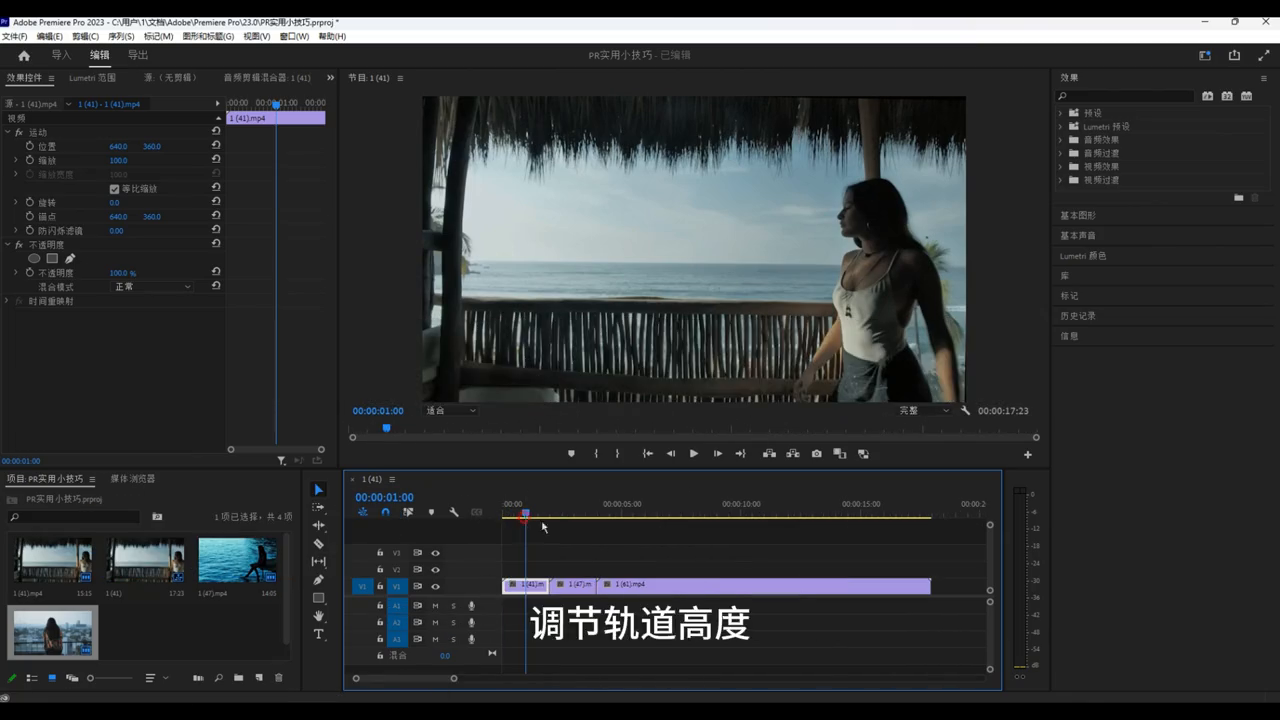Click the New Bin folder icon in project panel
The image size is (1280, 720).
click(x=239, y=678)
